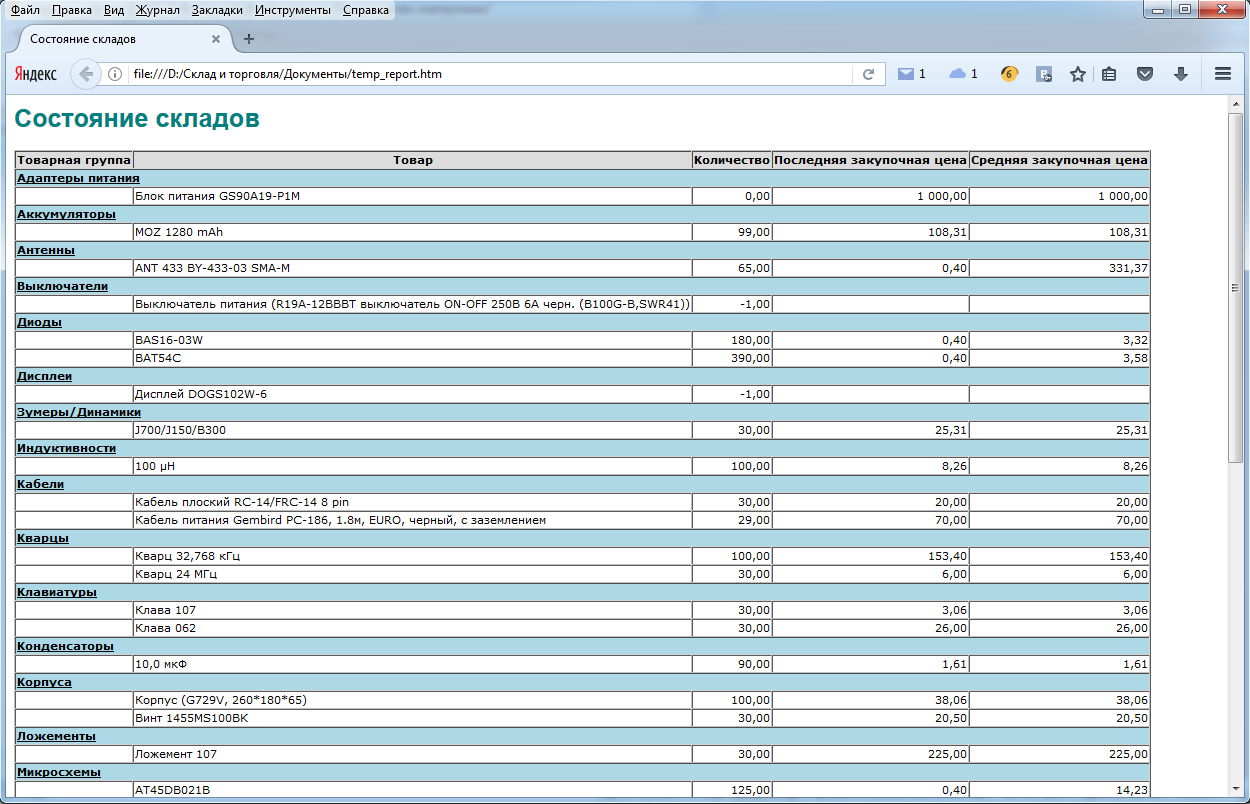Open the hamburger menu button
1250x804 pixels.
(1222, 74)
